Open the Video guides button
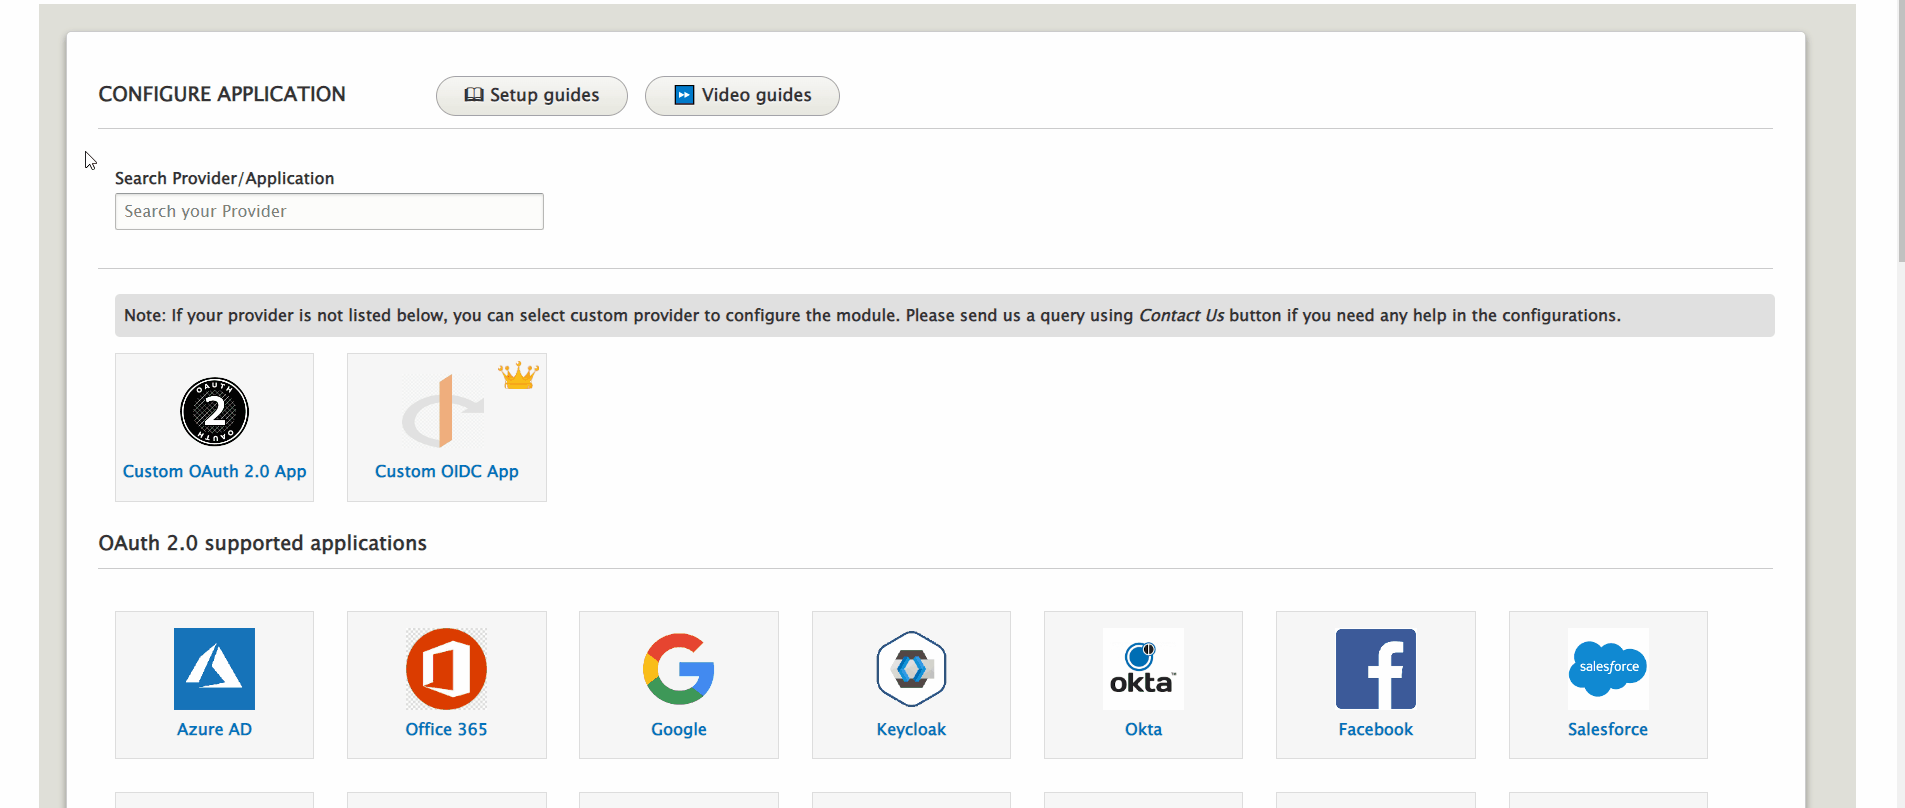Image resolution: width=1905 pixels, height=808 pixels. click(741, 95)
